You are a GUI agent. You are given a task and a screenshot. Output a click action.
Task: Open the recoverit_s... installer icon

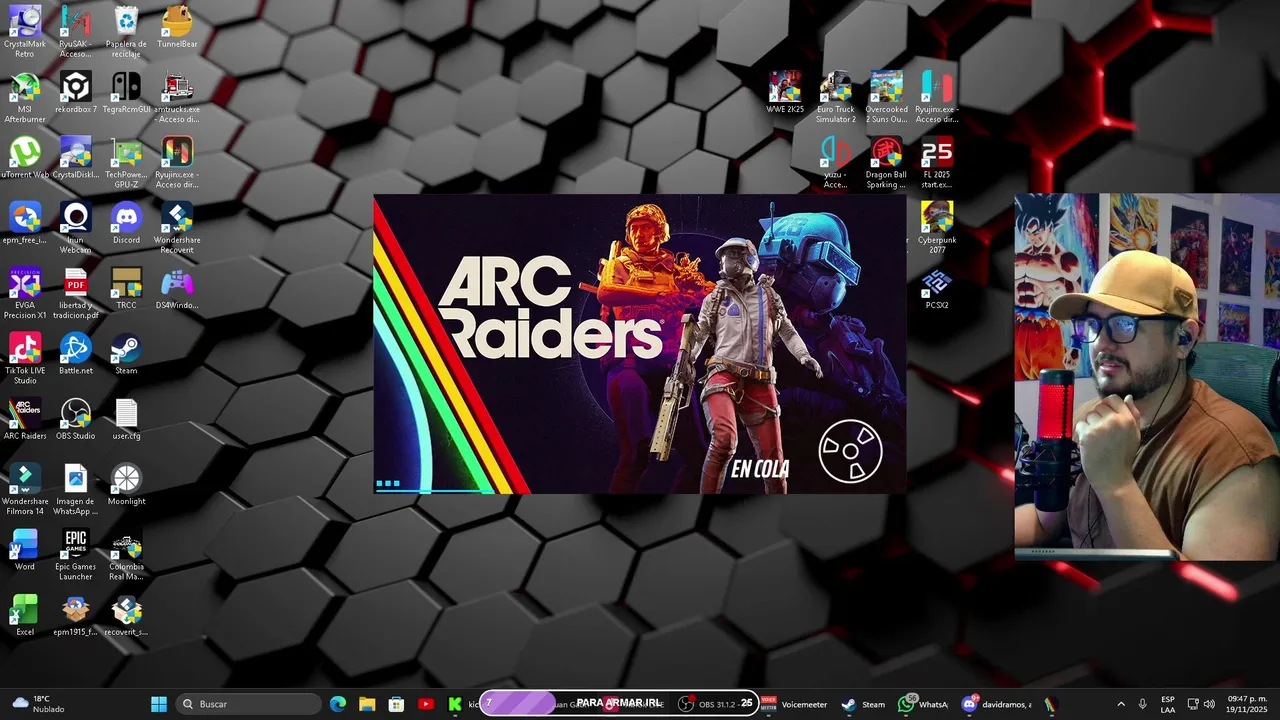coord(126,615)
